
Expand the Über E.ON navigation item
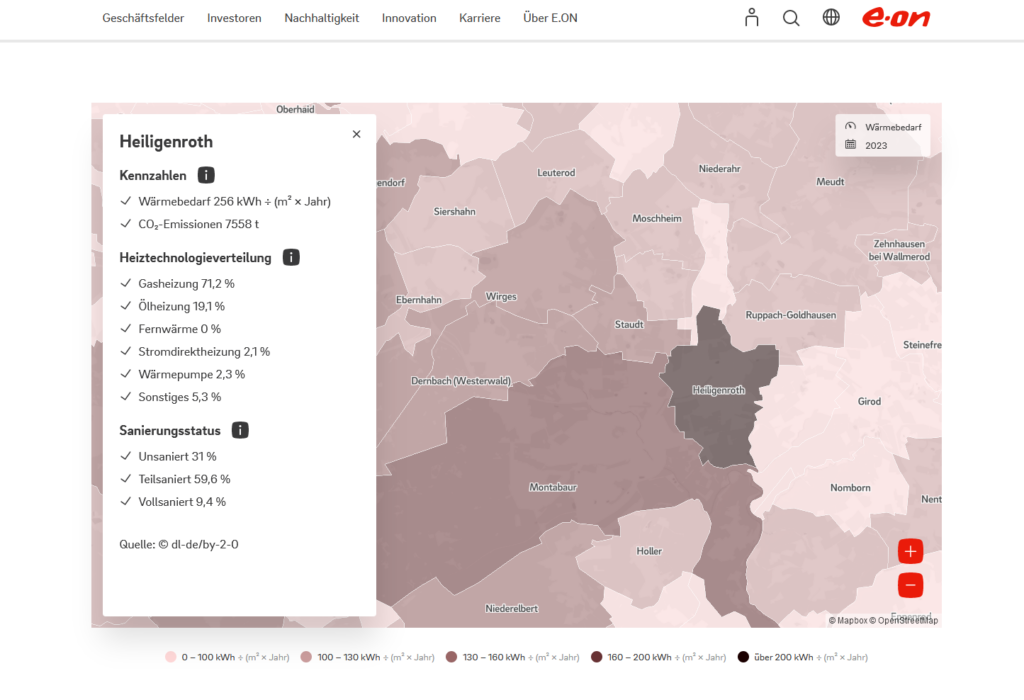coord(550,18)
